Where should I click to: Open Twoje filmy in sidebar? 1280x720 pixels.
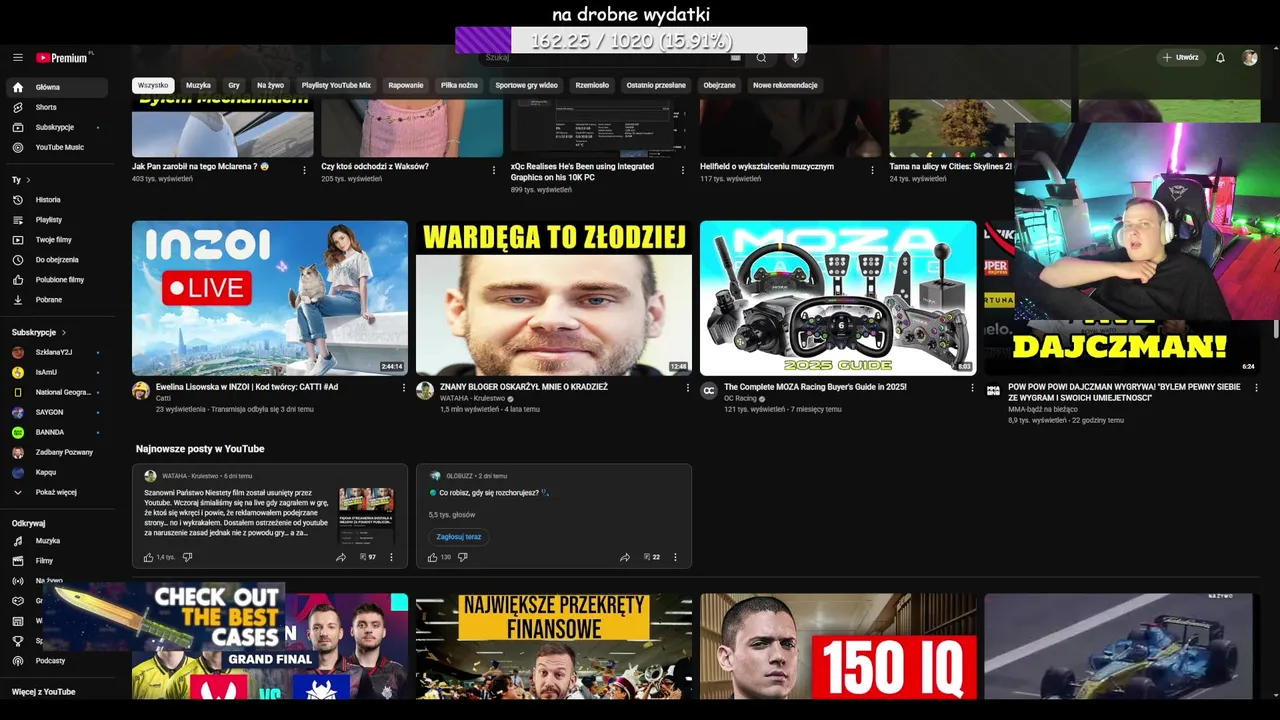[56, 240]
